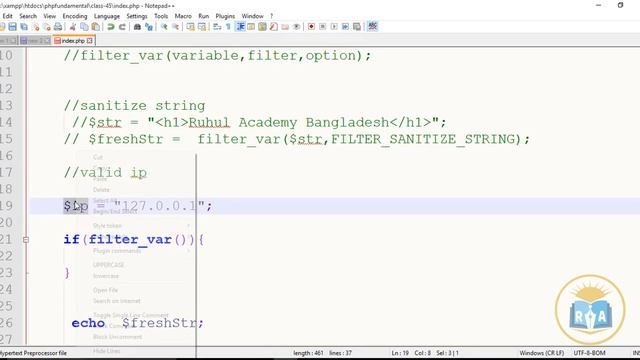This screenshot has height=360, width=640.
Task: Open Find with the binoculars icon
Action: (x=137, y=27)
